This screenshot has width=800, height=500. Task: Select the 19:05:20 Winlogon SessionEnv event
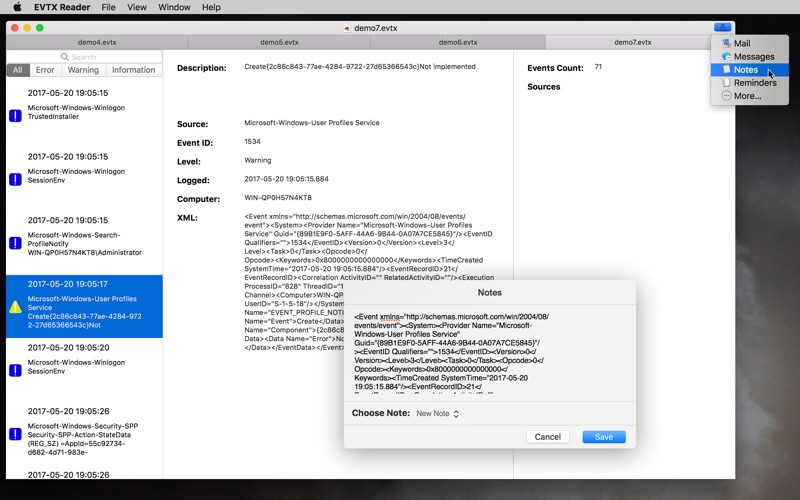pyautogui.click(x=84, y=370)
